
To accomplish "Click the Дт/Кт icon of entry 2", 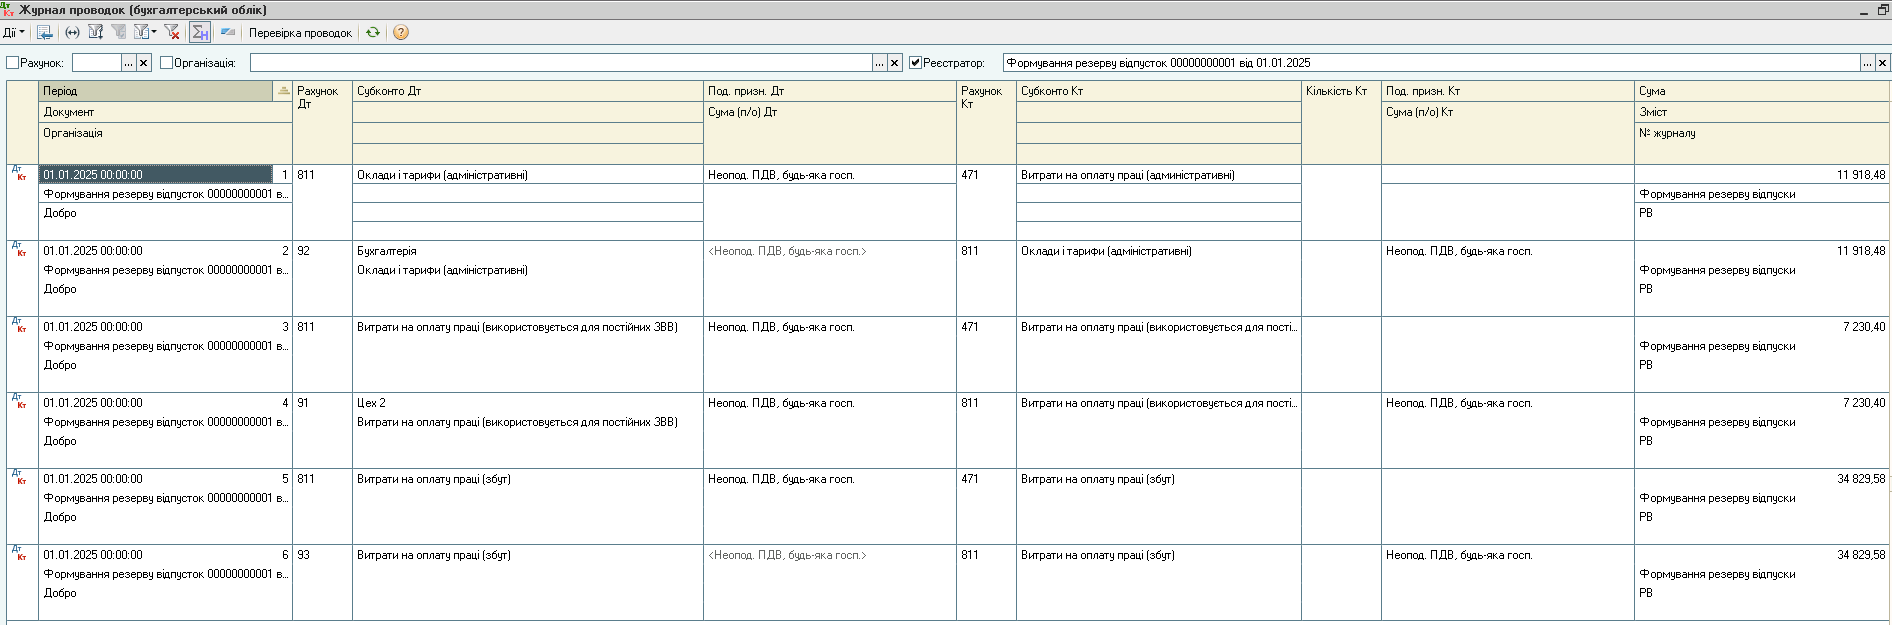I will (x=19, y=250).
